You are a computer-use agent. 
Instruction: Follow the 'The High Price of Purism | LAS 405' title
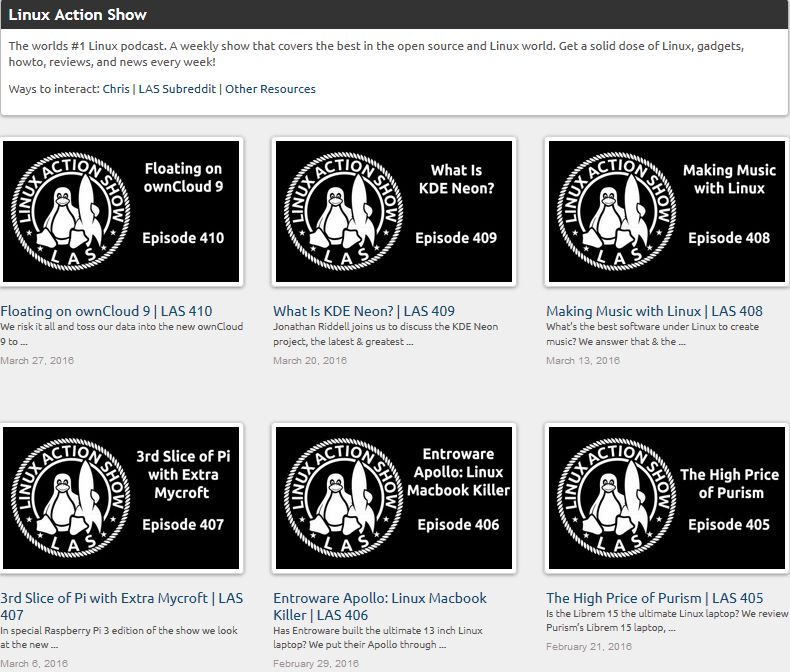(654, 598)
